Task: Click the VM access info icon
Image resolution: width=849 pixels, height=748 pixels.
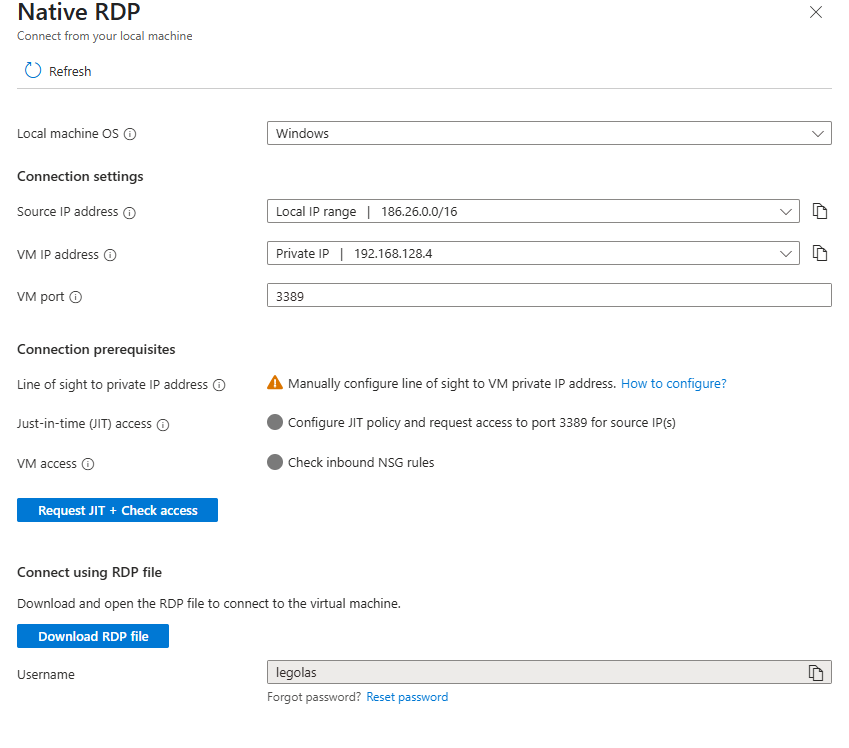Action: pos(88,464)
